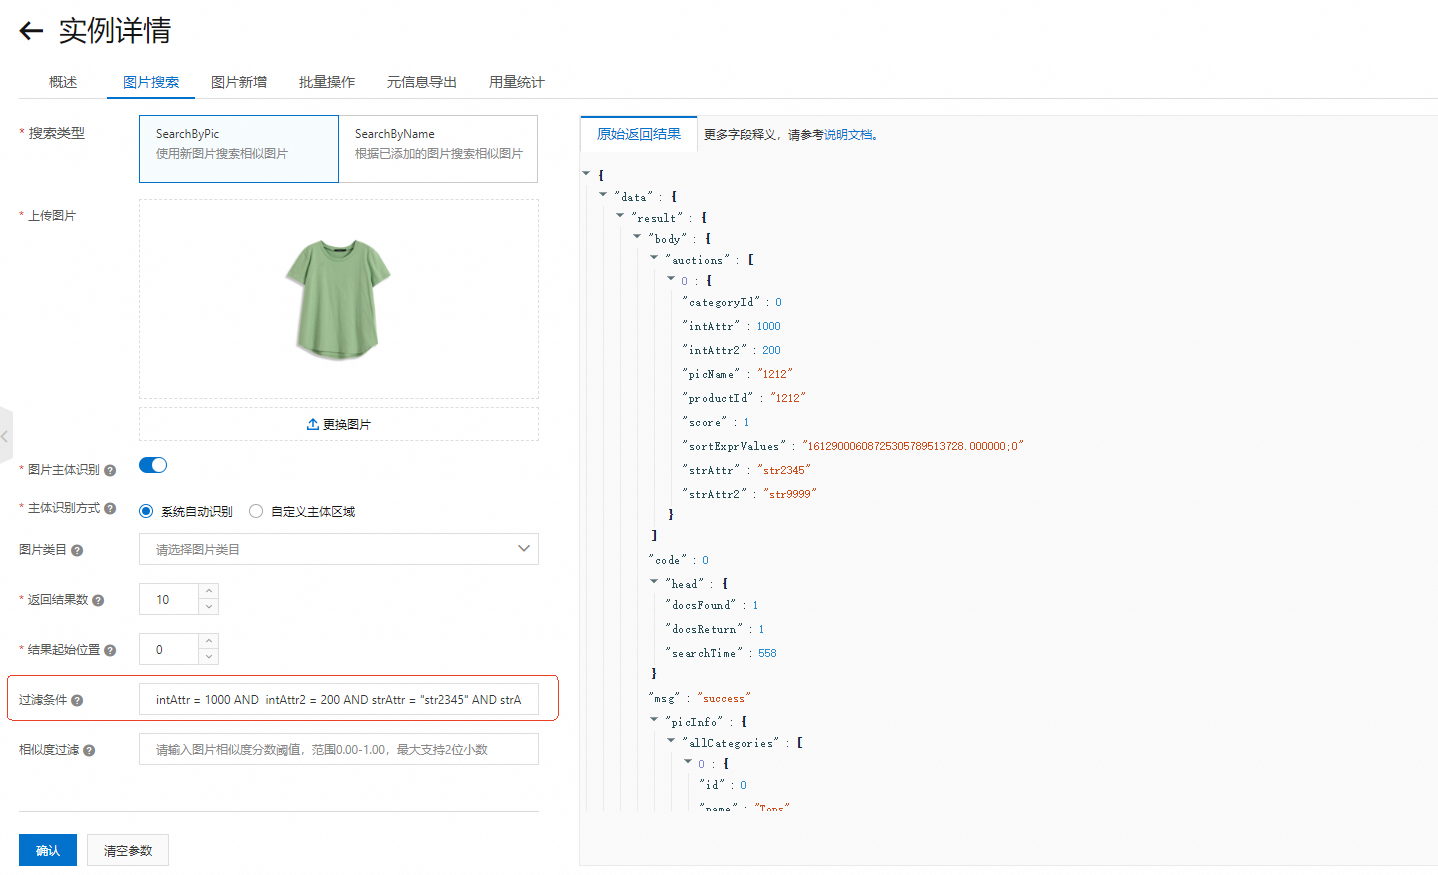1438x875 pixels.
Task: Collapse the "picInfo" JSON node
Action: pos(654,720)
